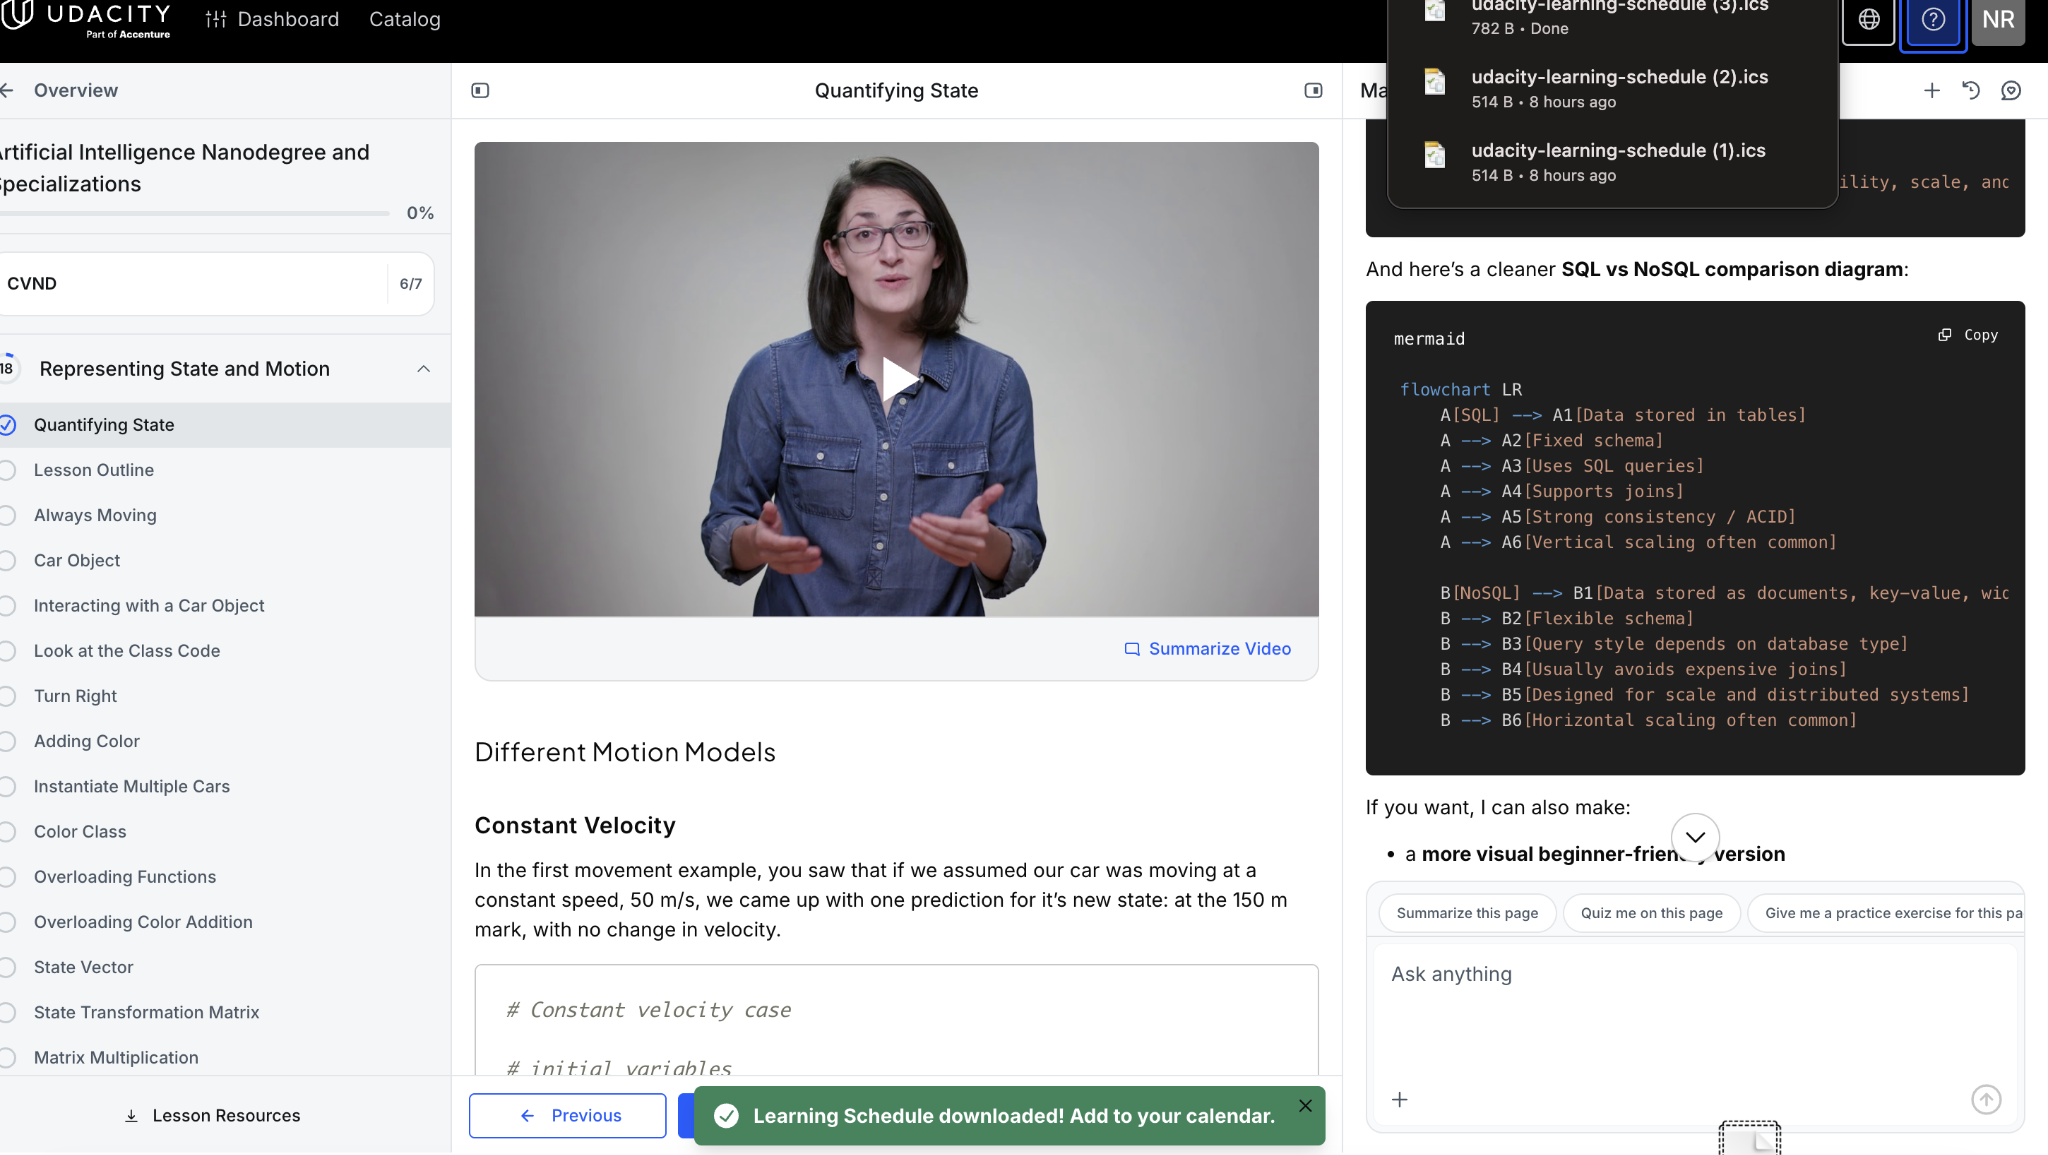
Task: Click Overloading Functions status circle
Action: 7,877
